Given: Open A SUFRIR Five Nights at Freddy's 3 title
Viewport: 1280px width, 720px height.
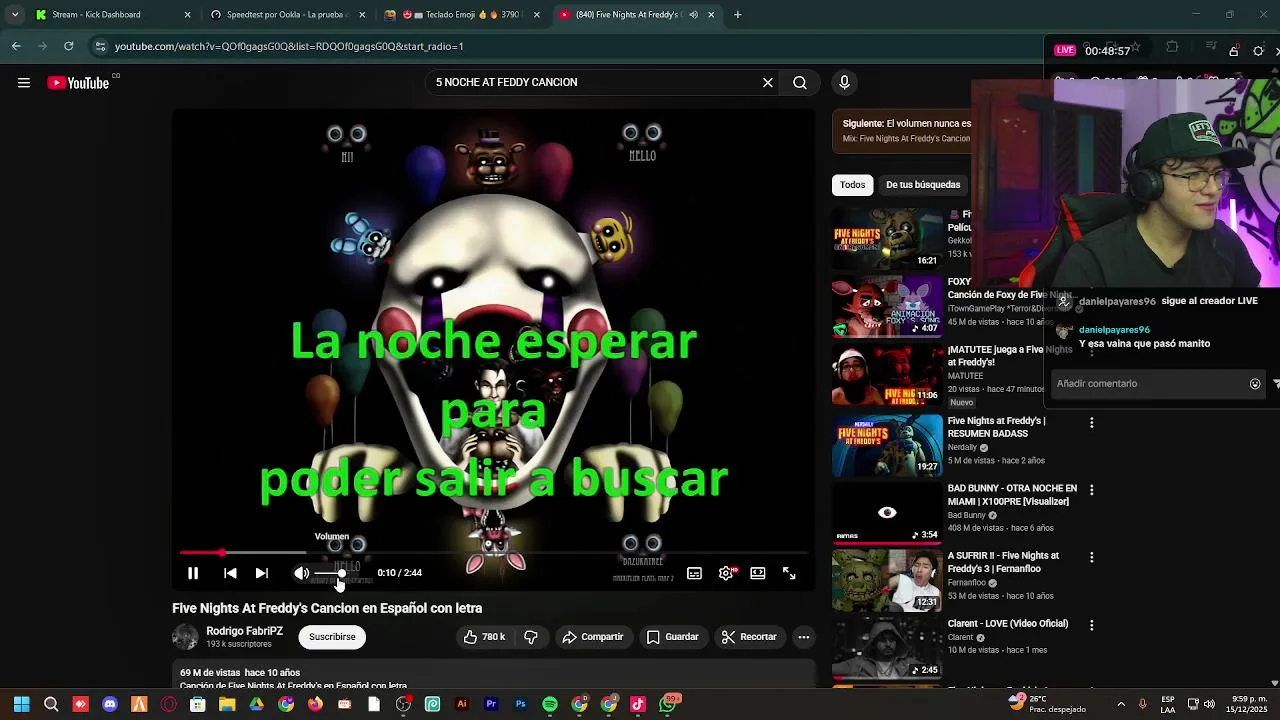Looking at the screenshot, I should (x=1004, y=562).
